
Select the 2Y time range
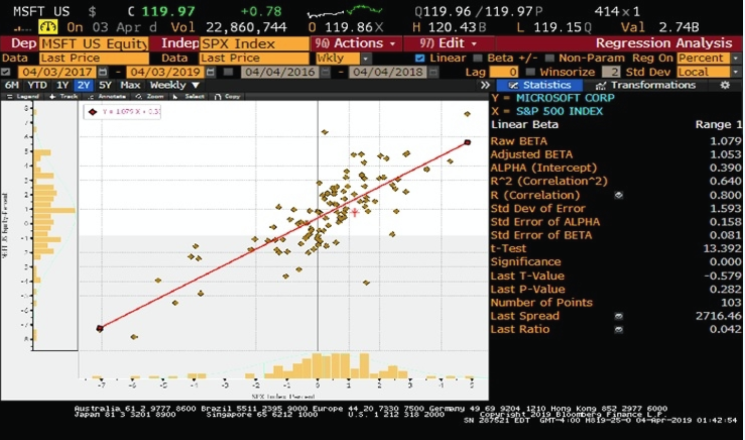coord(84,85)
